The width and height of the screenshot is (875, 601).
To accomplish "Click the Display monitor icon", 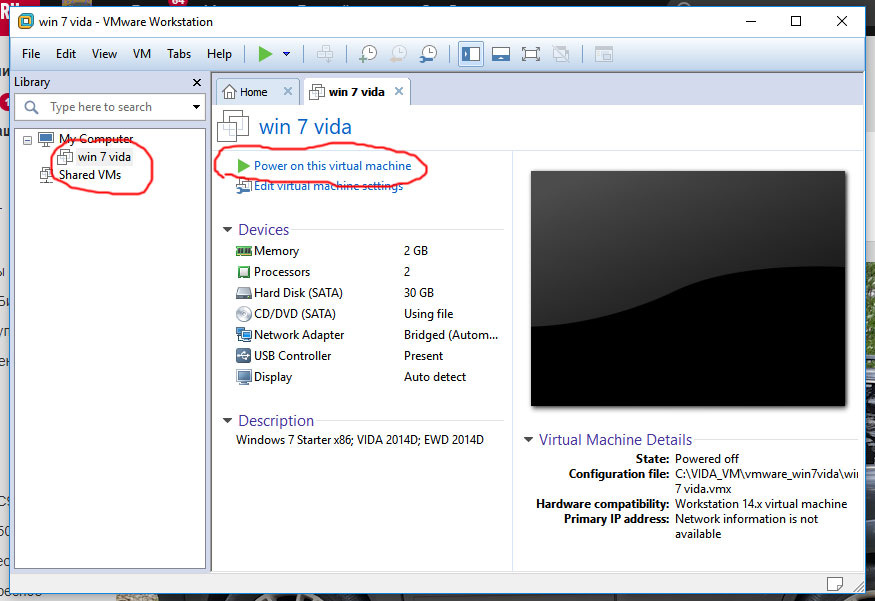I will 243,377.
